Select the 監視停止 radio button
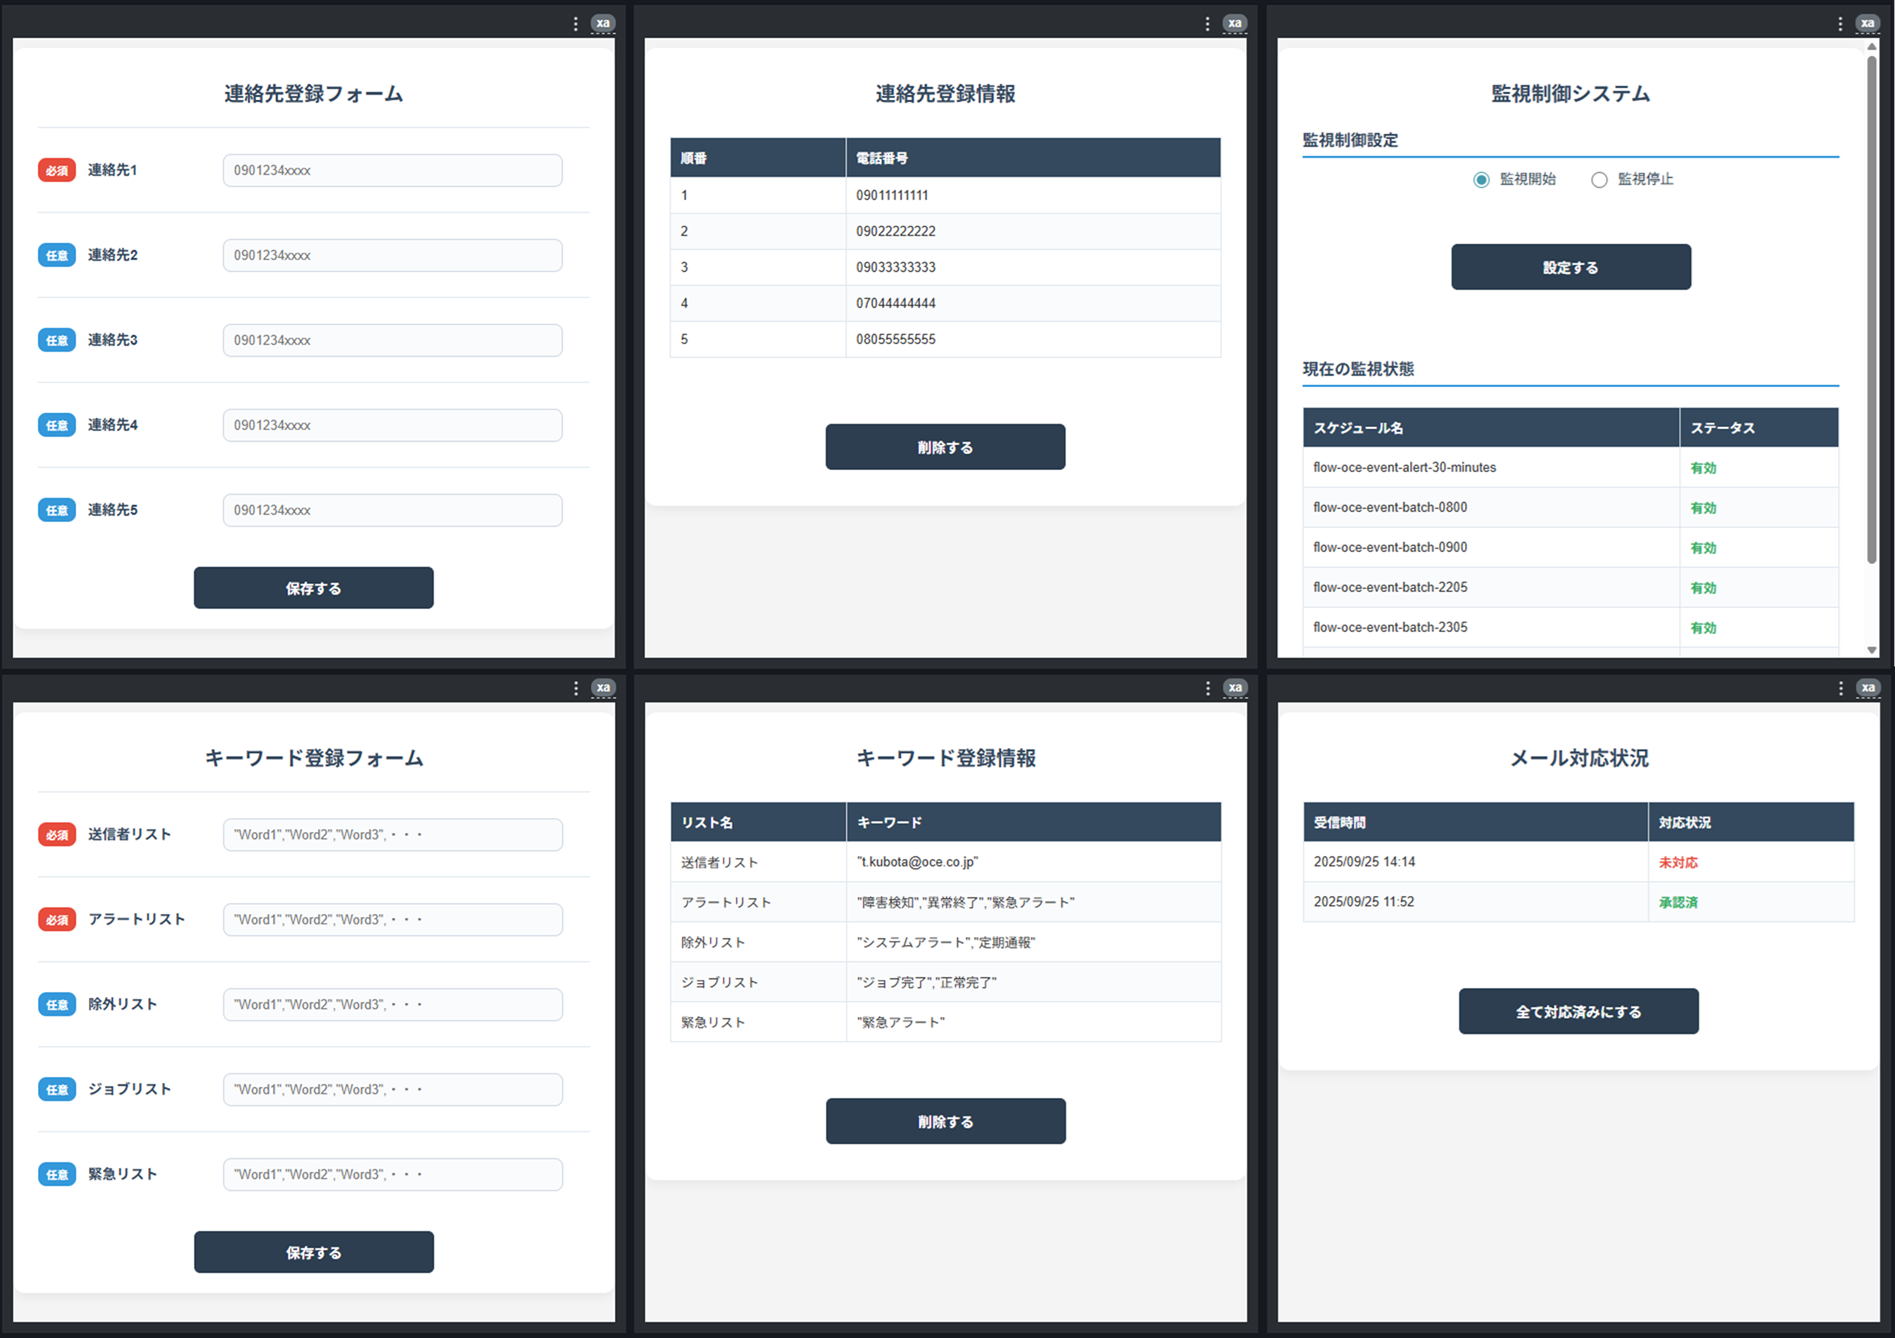The height and width of the screenshot is (1338, 1895). (x=1599, y=180)
